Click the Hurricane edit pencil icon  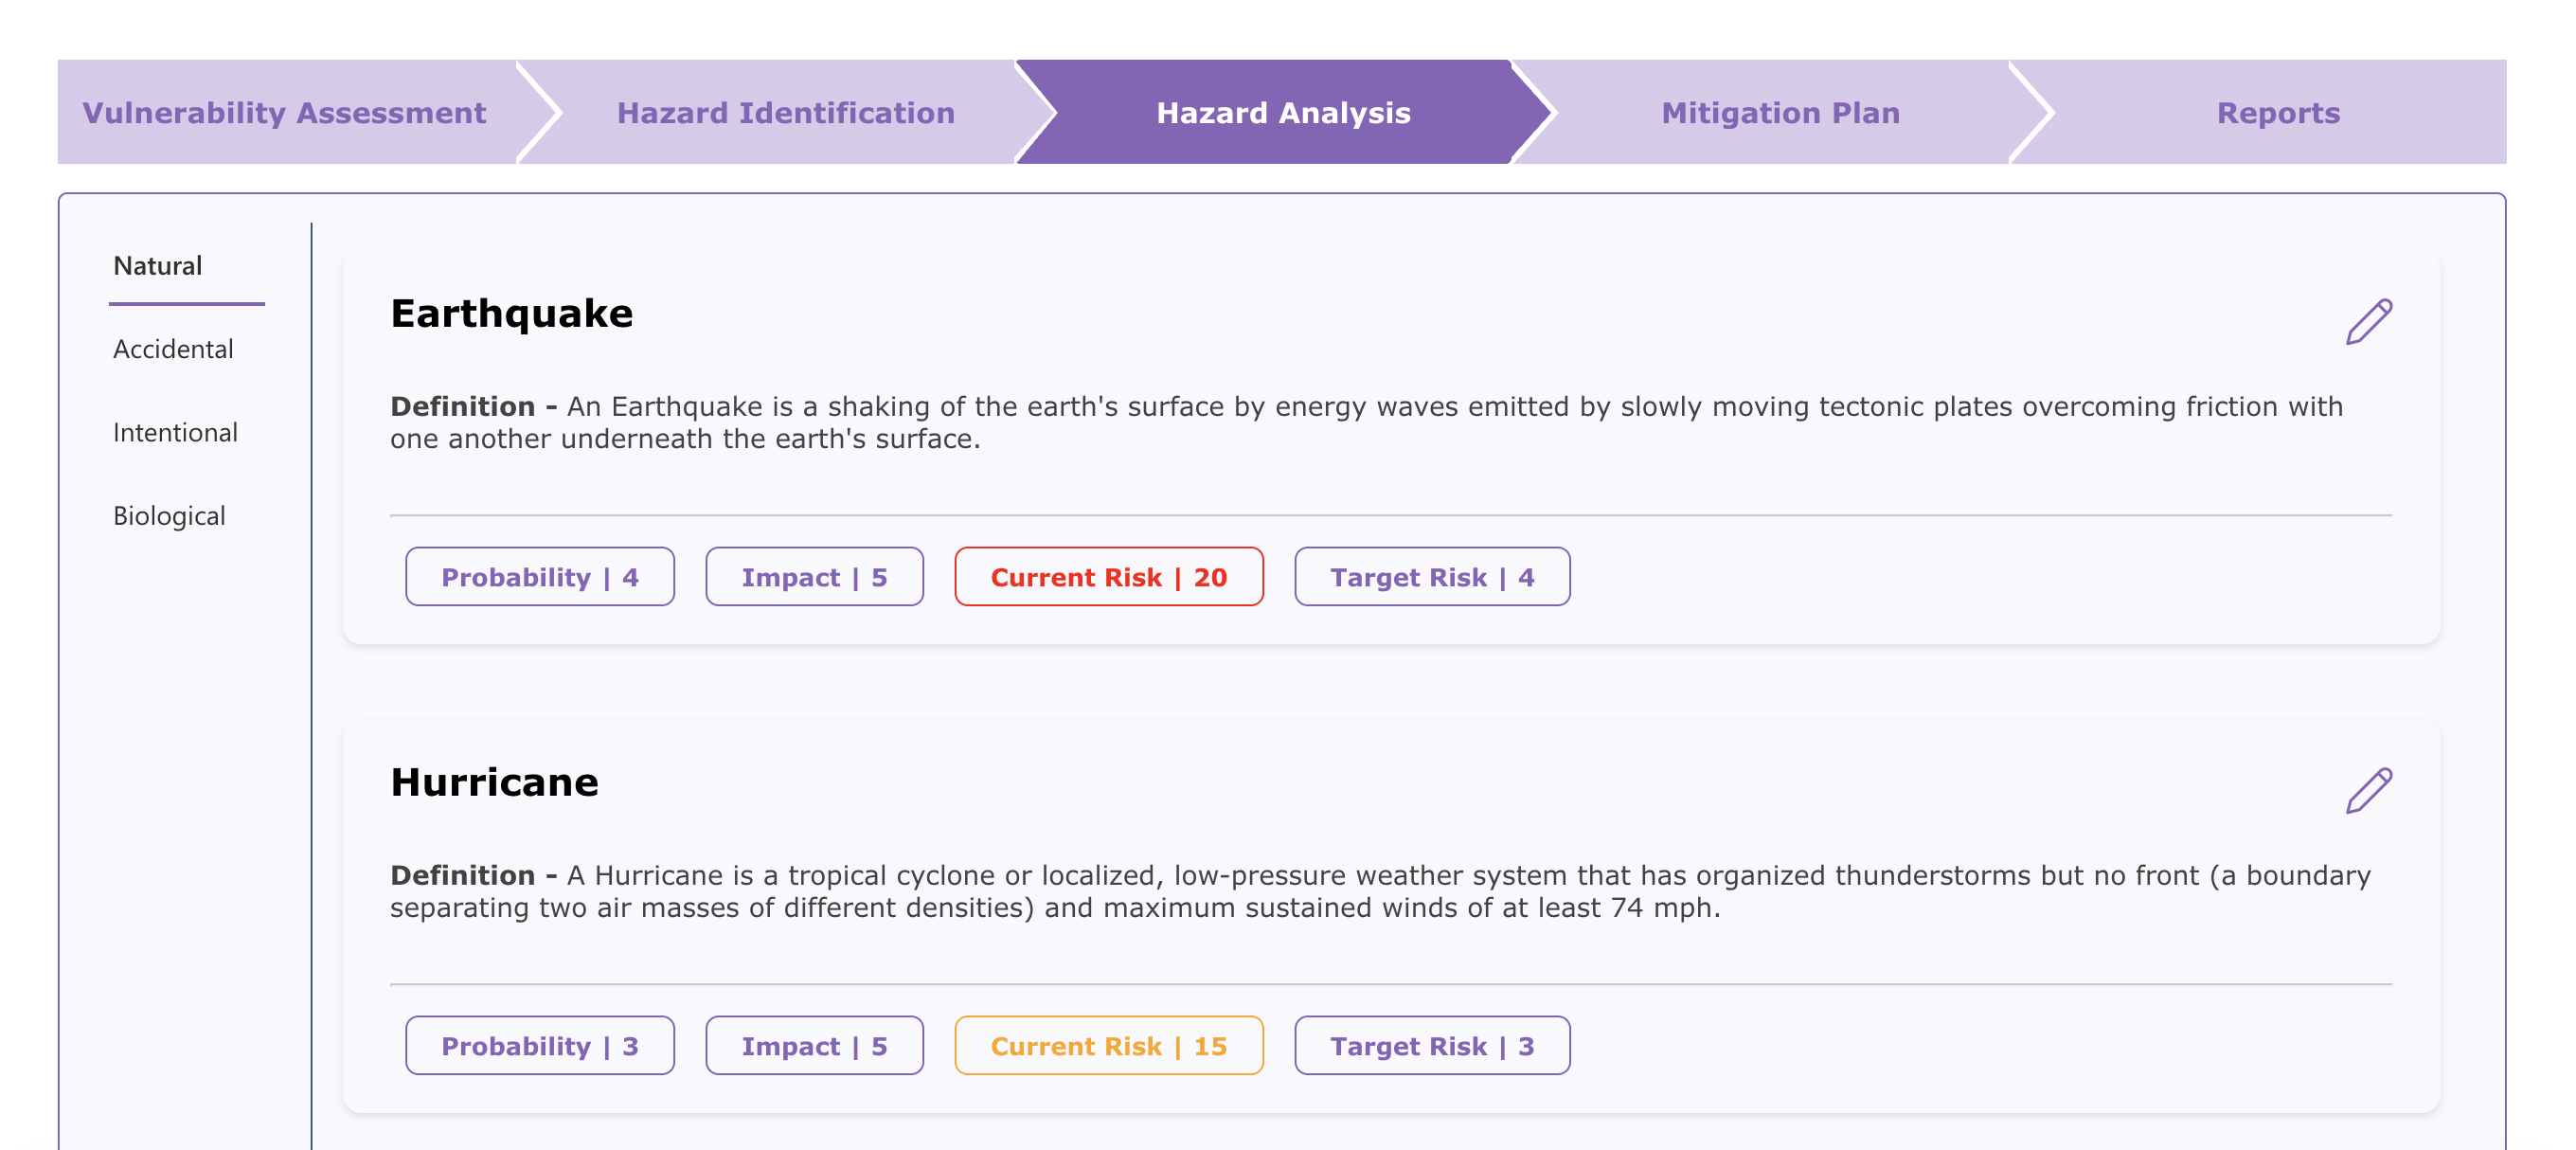[2368, 791]
